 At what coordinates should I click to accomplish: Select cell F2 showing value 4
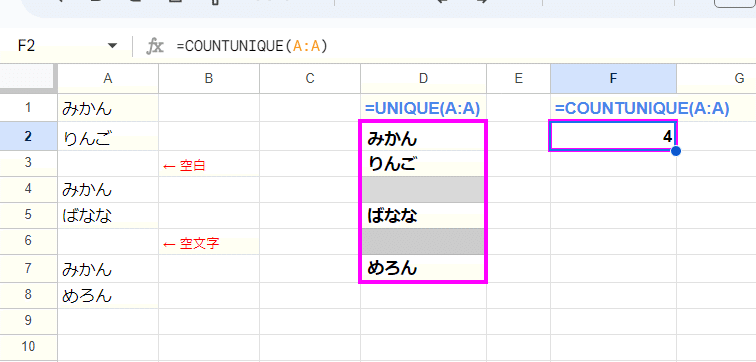tap(613, 136)
